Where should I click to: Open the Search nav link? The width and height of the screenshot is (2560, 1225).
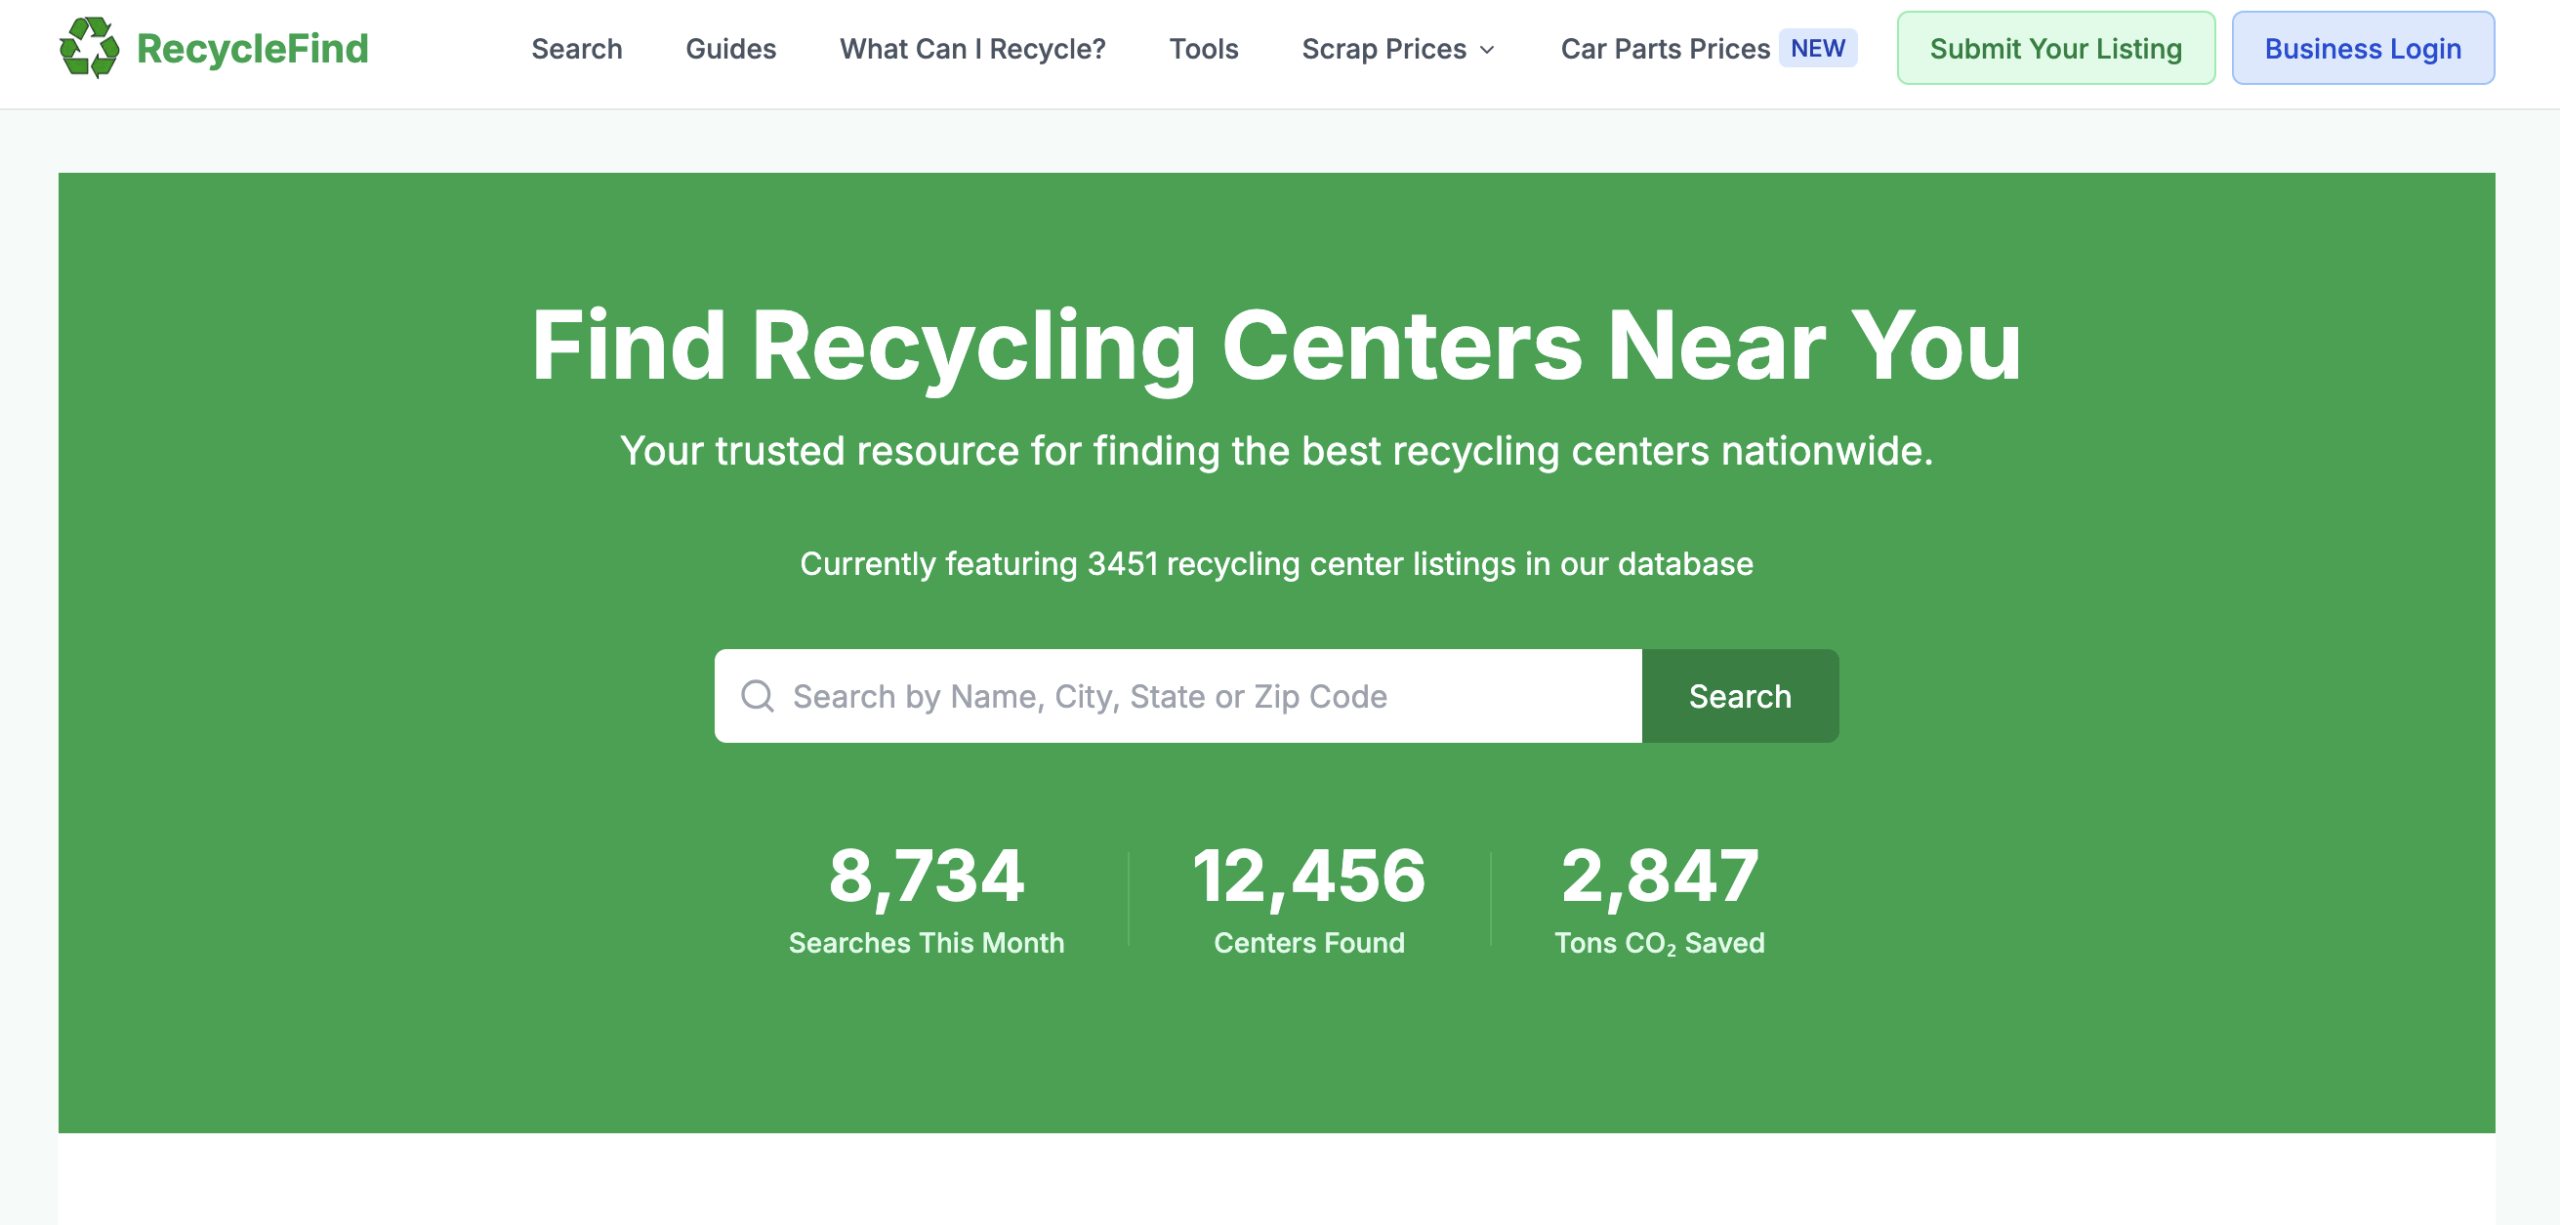(576, 49)
